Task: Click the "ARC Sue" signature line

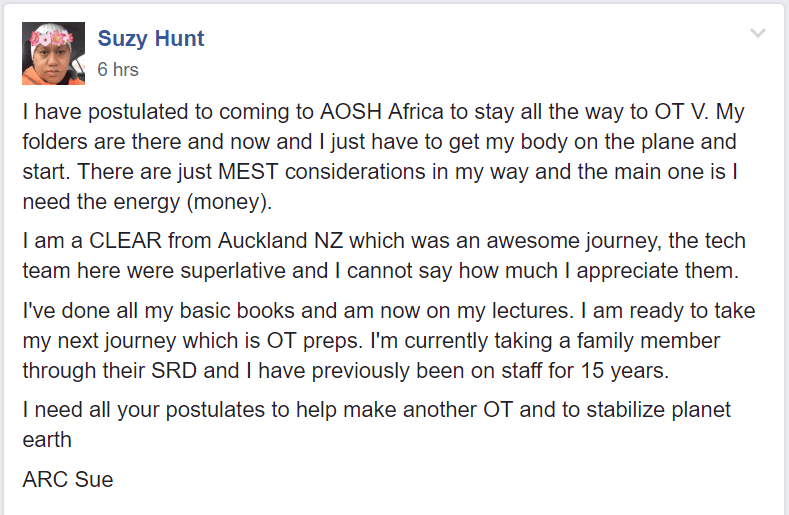Action: [68, 480]
